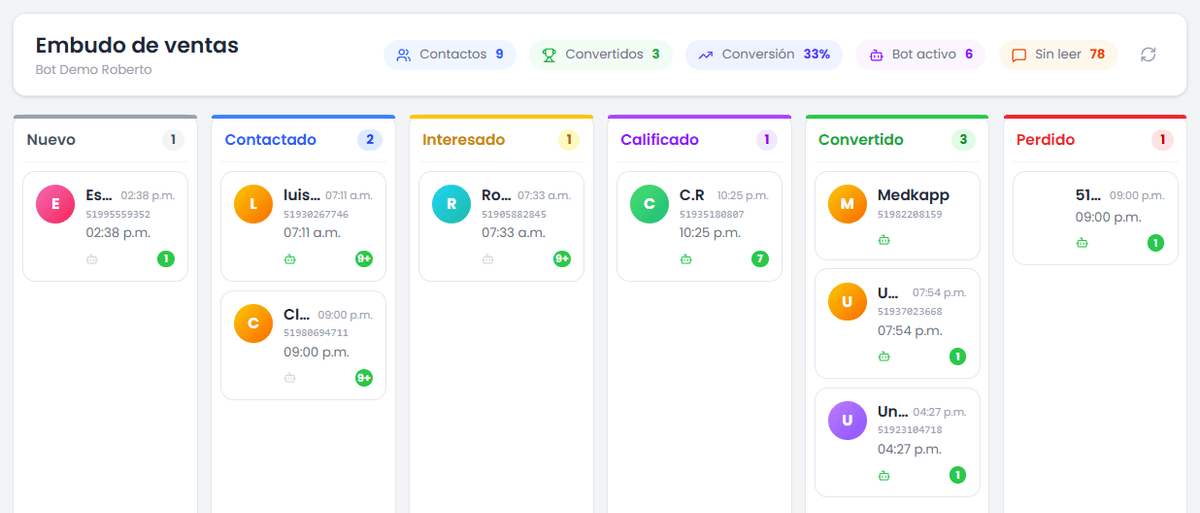This screenshot has width=1200, height=513.
Task: Click unread badge 7 on C.R card
Action: (x=760, y=259)
